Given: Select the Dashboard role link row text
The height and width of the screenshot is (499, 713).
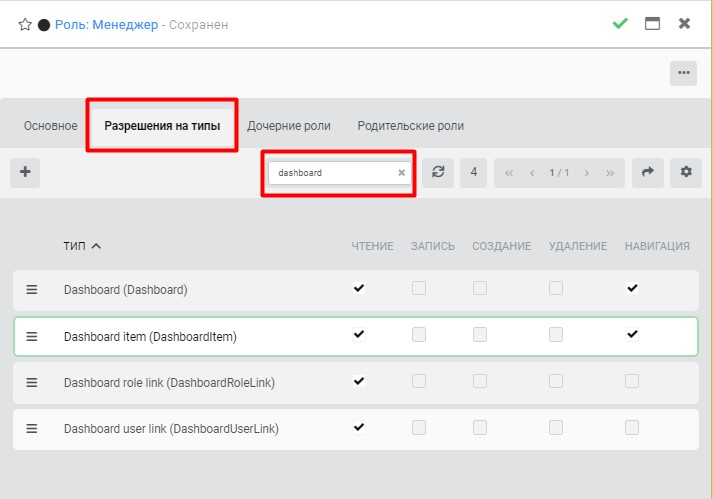Looking at the screenshot, I should pyautogui.click(x=169, y=383).
